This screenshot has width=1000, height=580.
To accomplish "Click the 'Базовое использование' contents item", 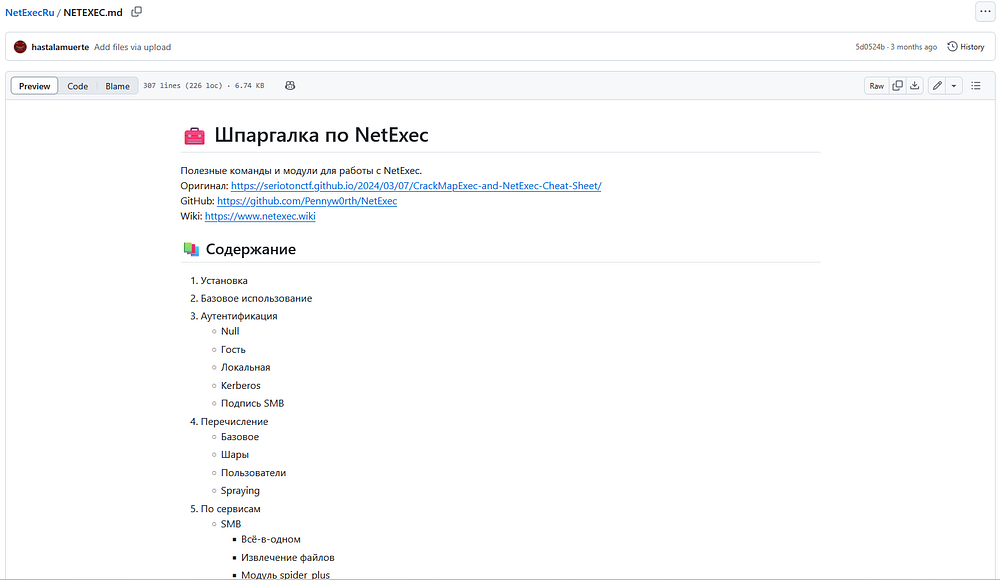I will pyautogui.click(x=256, y=299).
